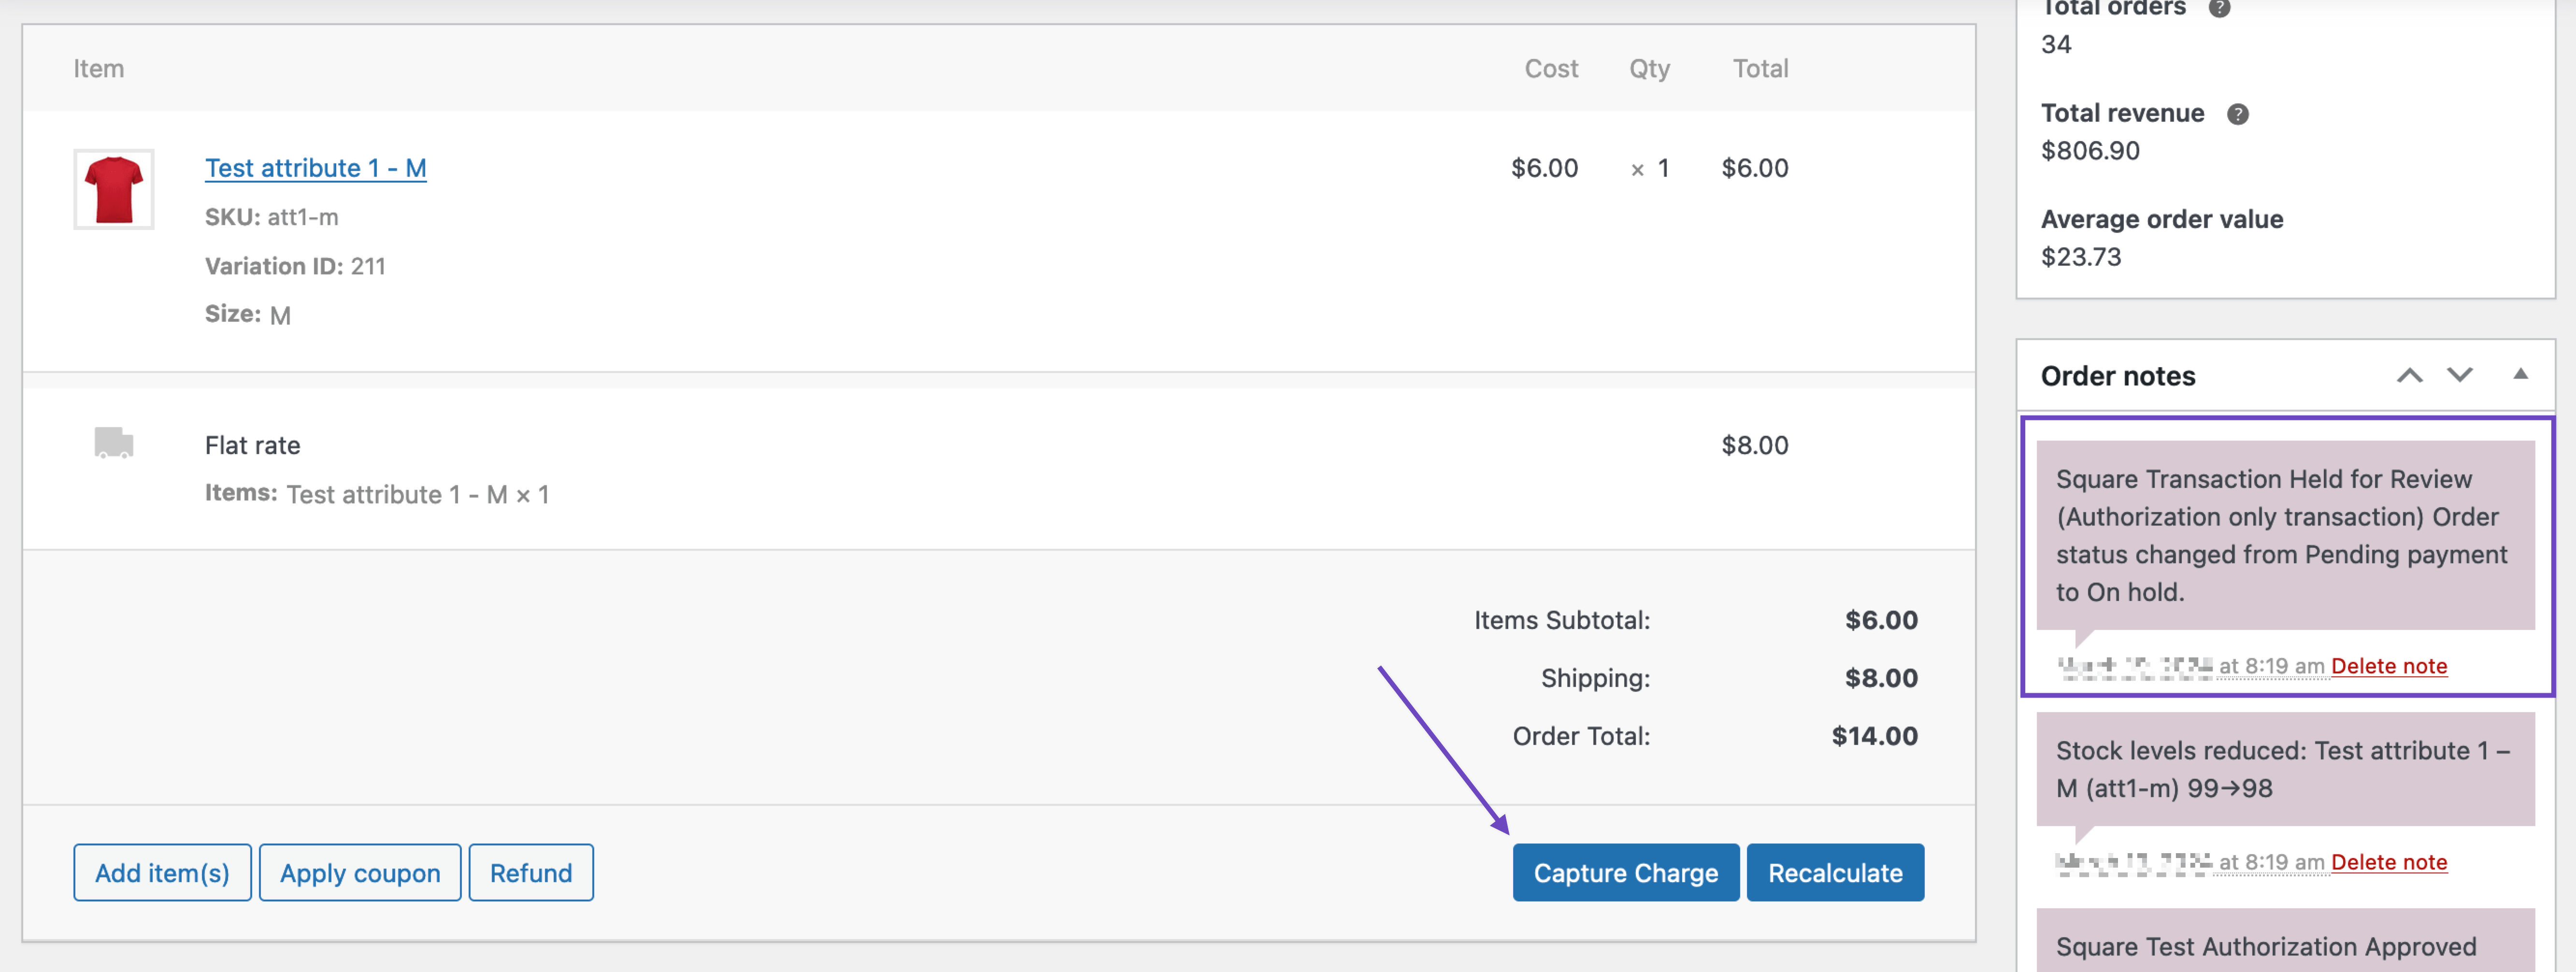Move Order notes panel up
Screen dimensions: 2576x972
[2409, 375]
